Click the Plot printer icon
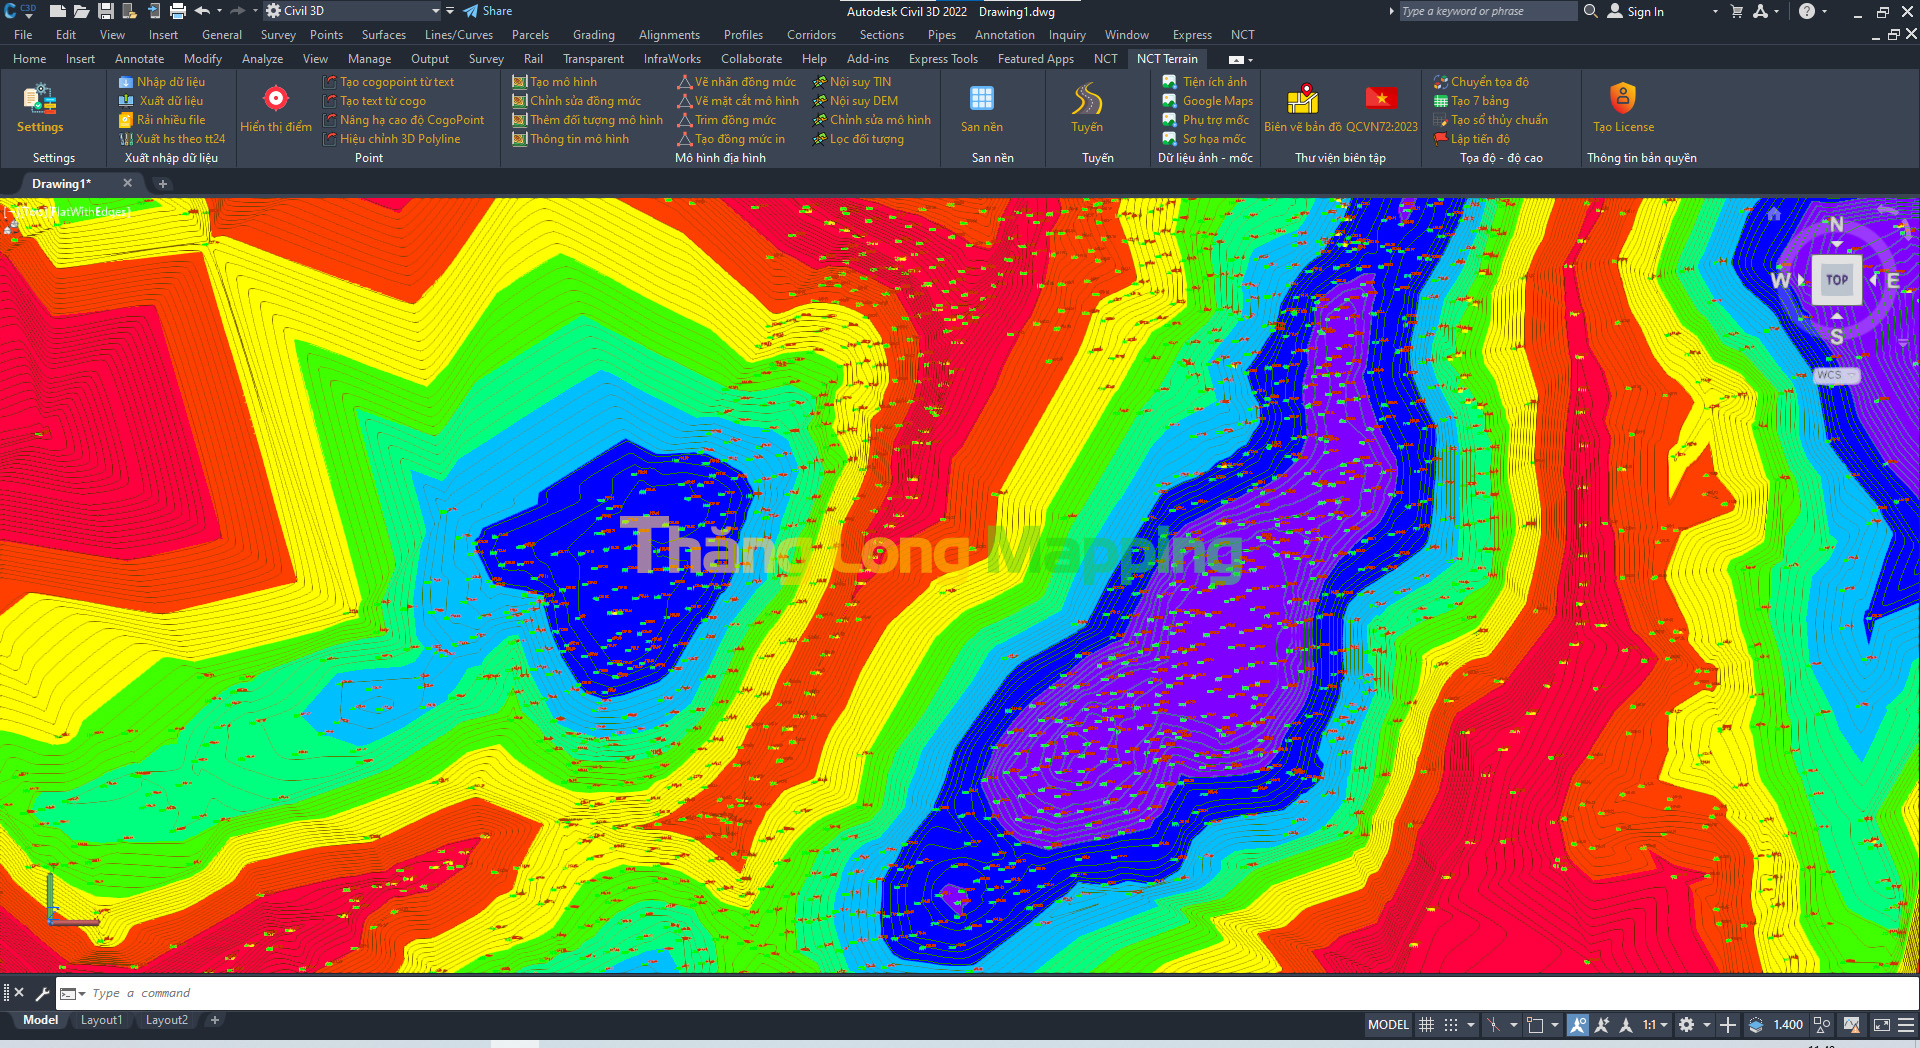 coord(178,11)
